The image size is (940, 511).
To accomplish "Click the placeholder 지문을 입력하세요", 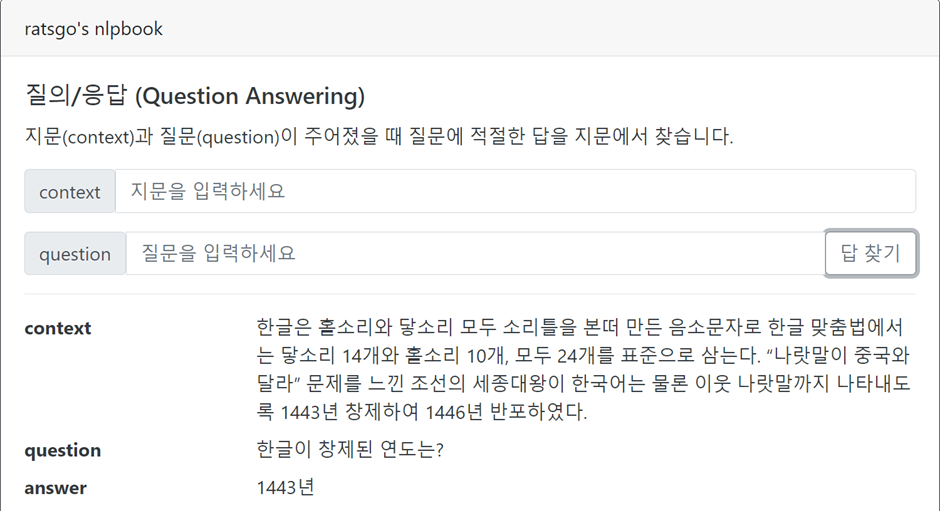I will tap(208, 191).
